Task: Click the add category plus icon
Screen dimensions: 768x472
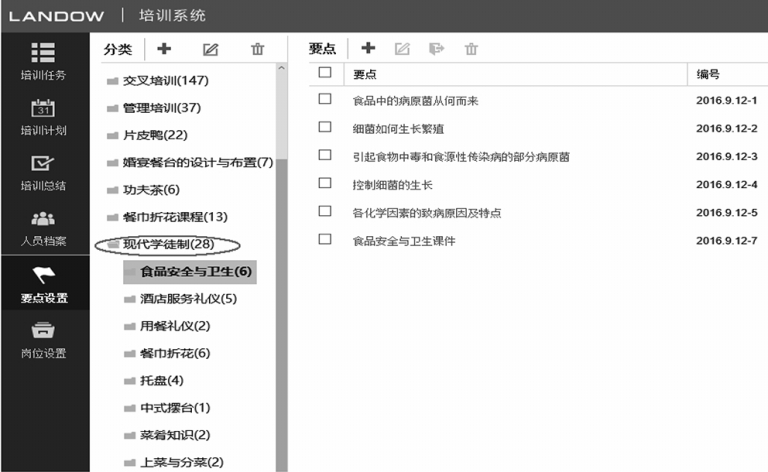Action: point(164,49)
